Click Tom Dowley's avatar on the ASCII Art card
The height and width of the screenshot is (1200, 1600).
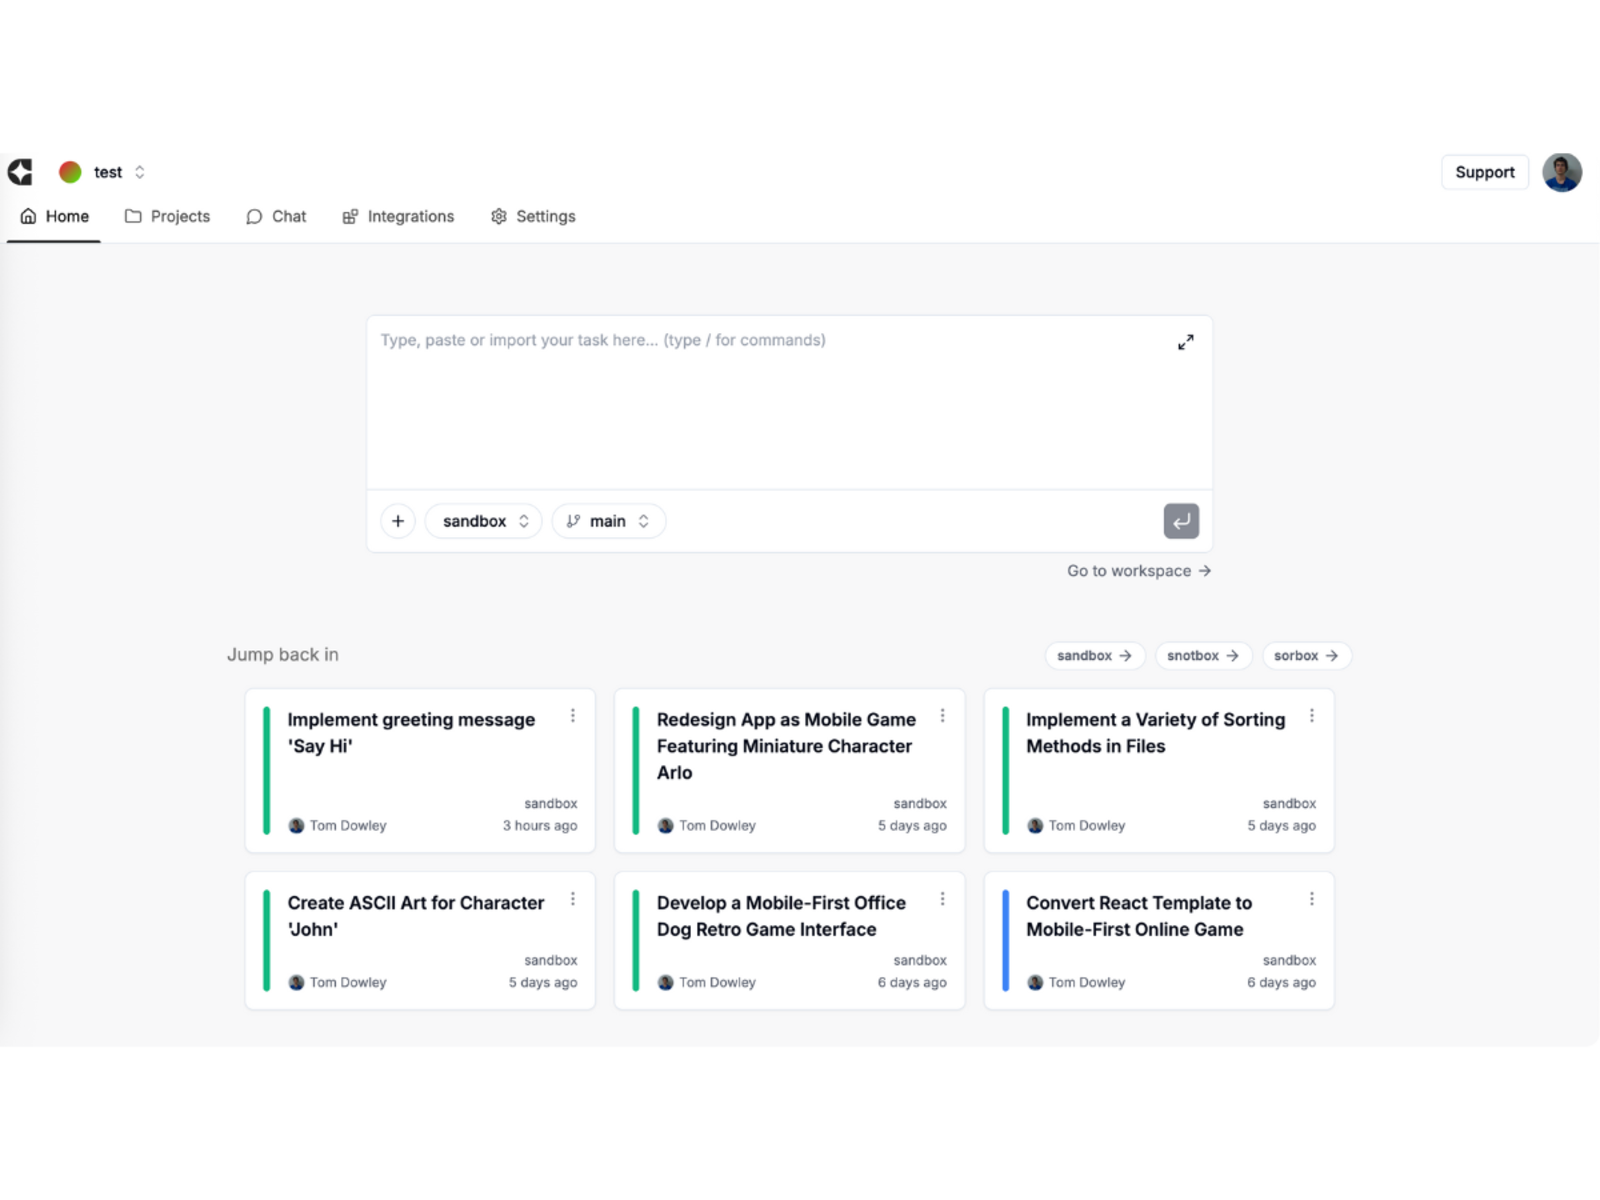[295, 982]
